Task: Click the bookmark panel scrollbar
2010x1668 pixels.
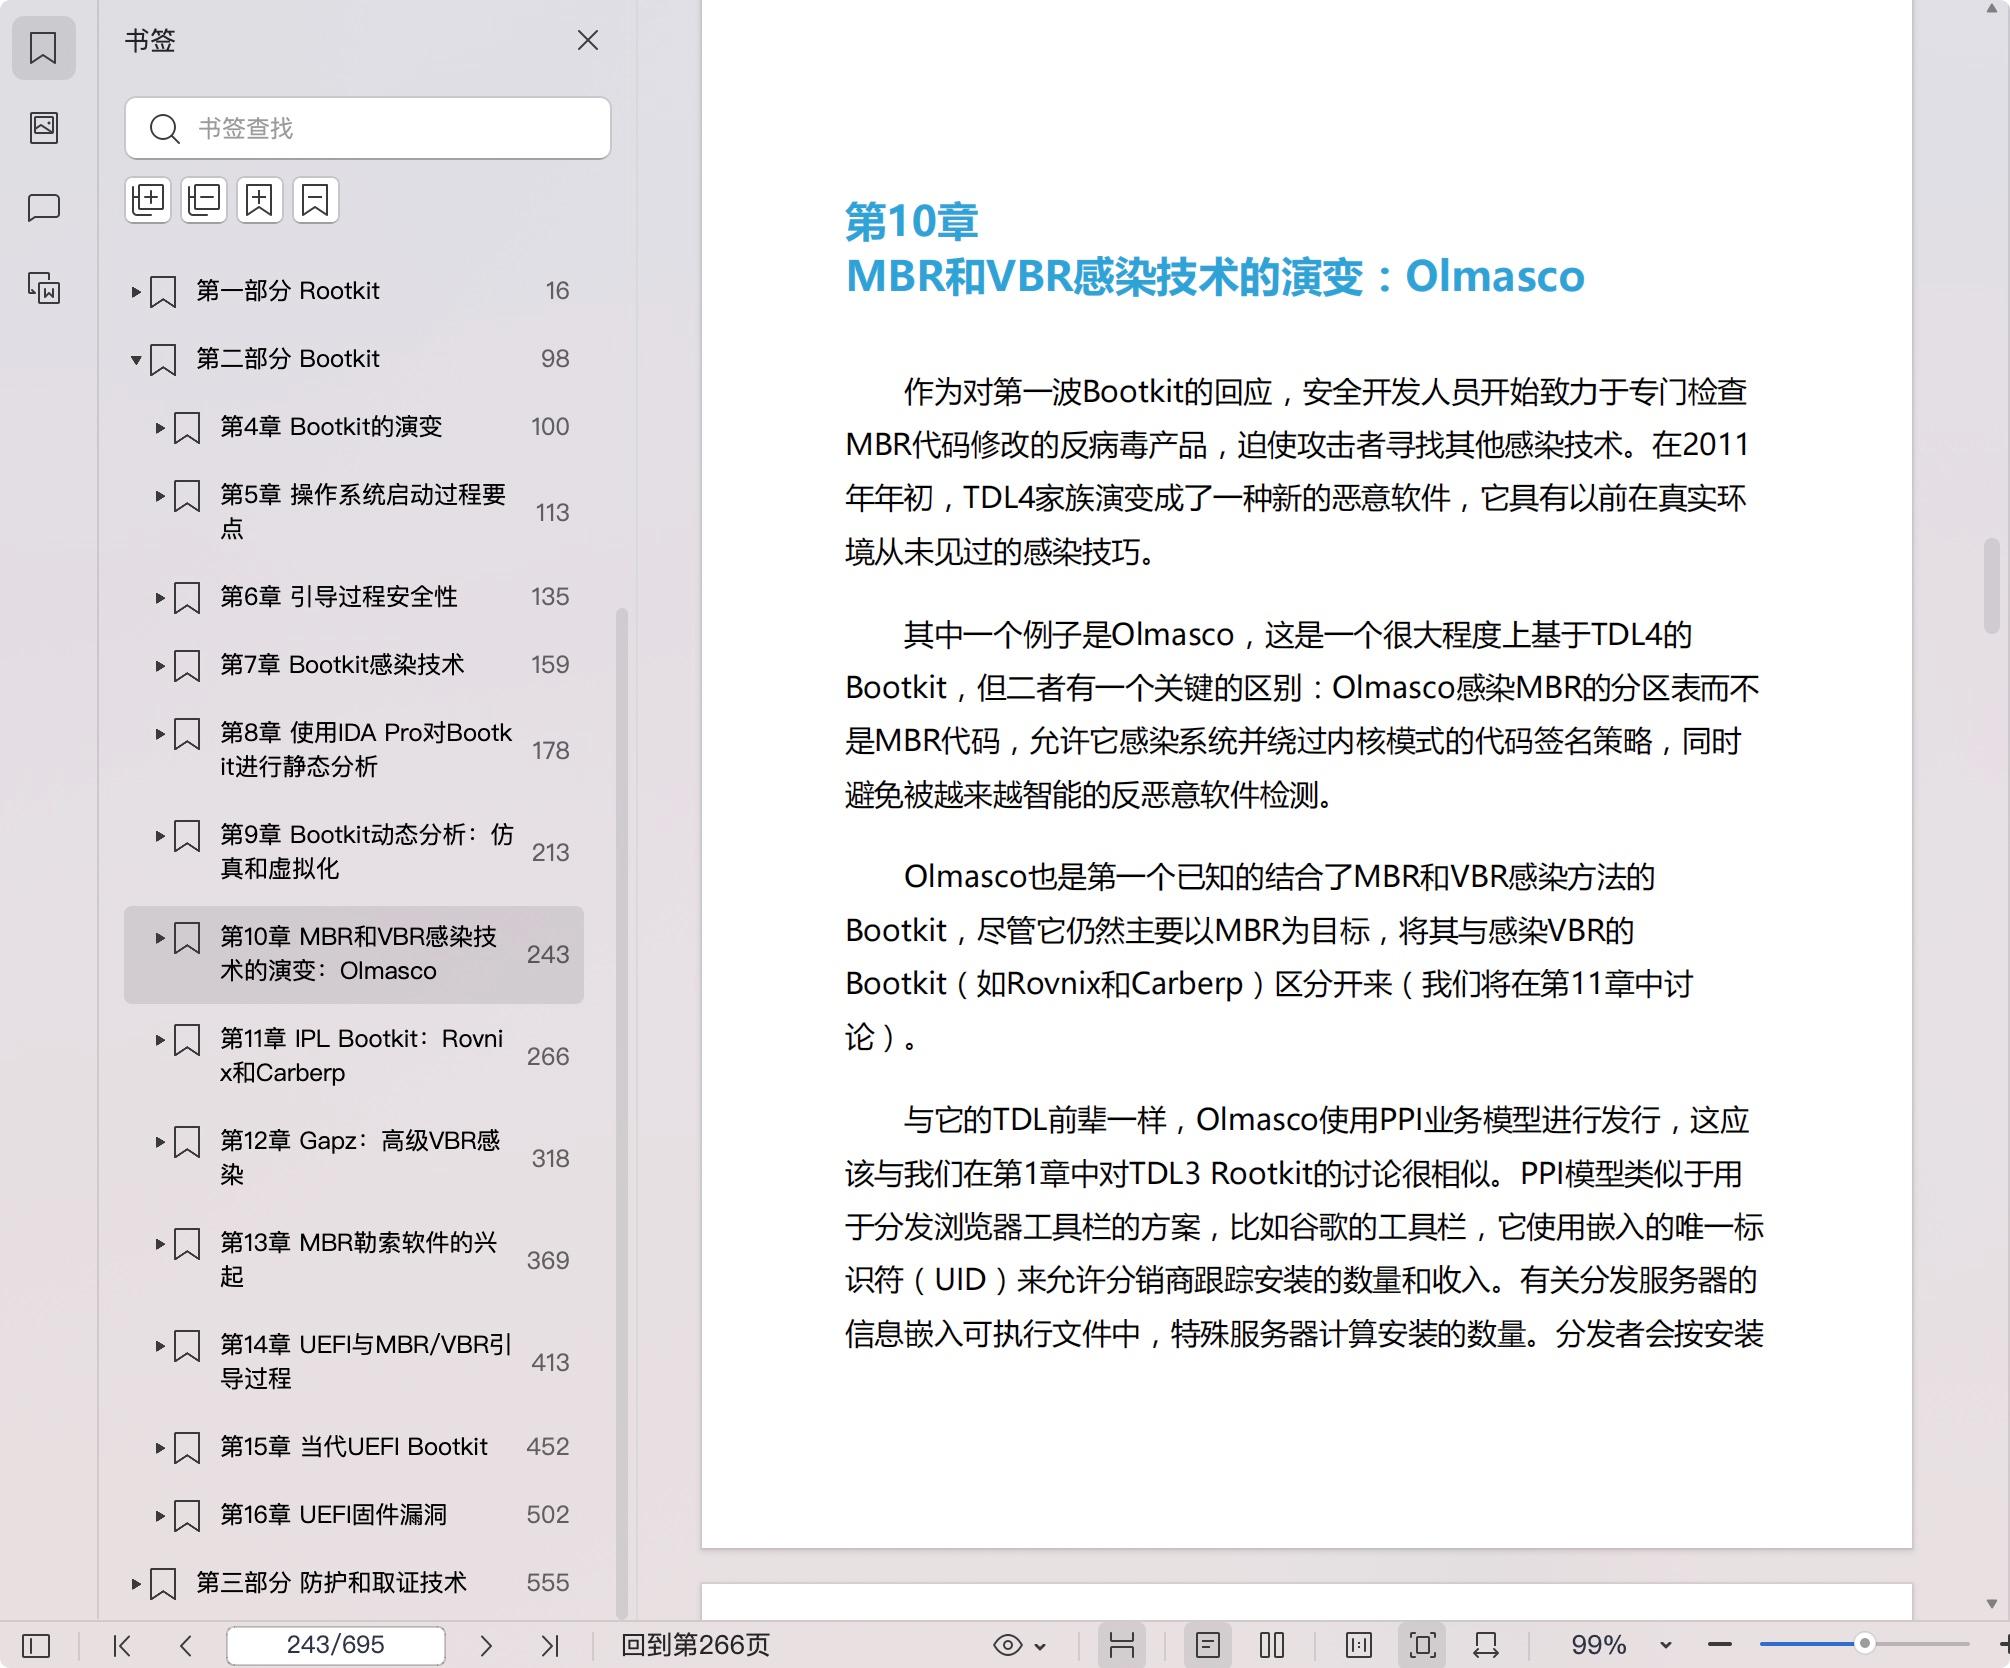Action: [622, 1113]
